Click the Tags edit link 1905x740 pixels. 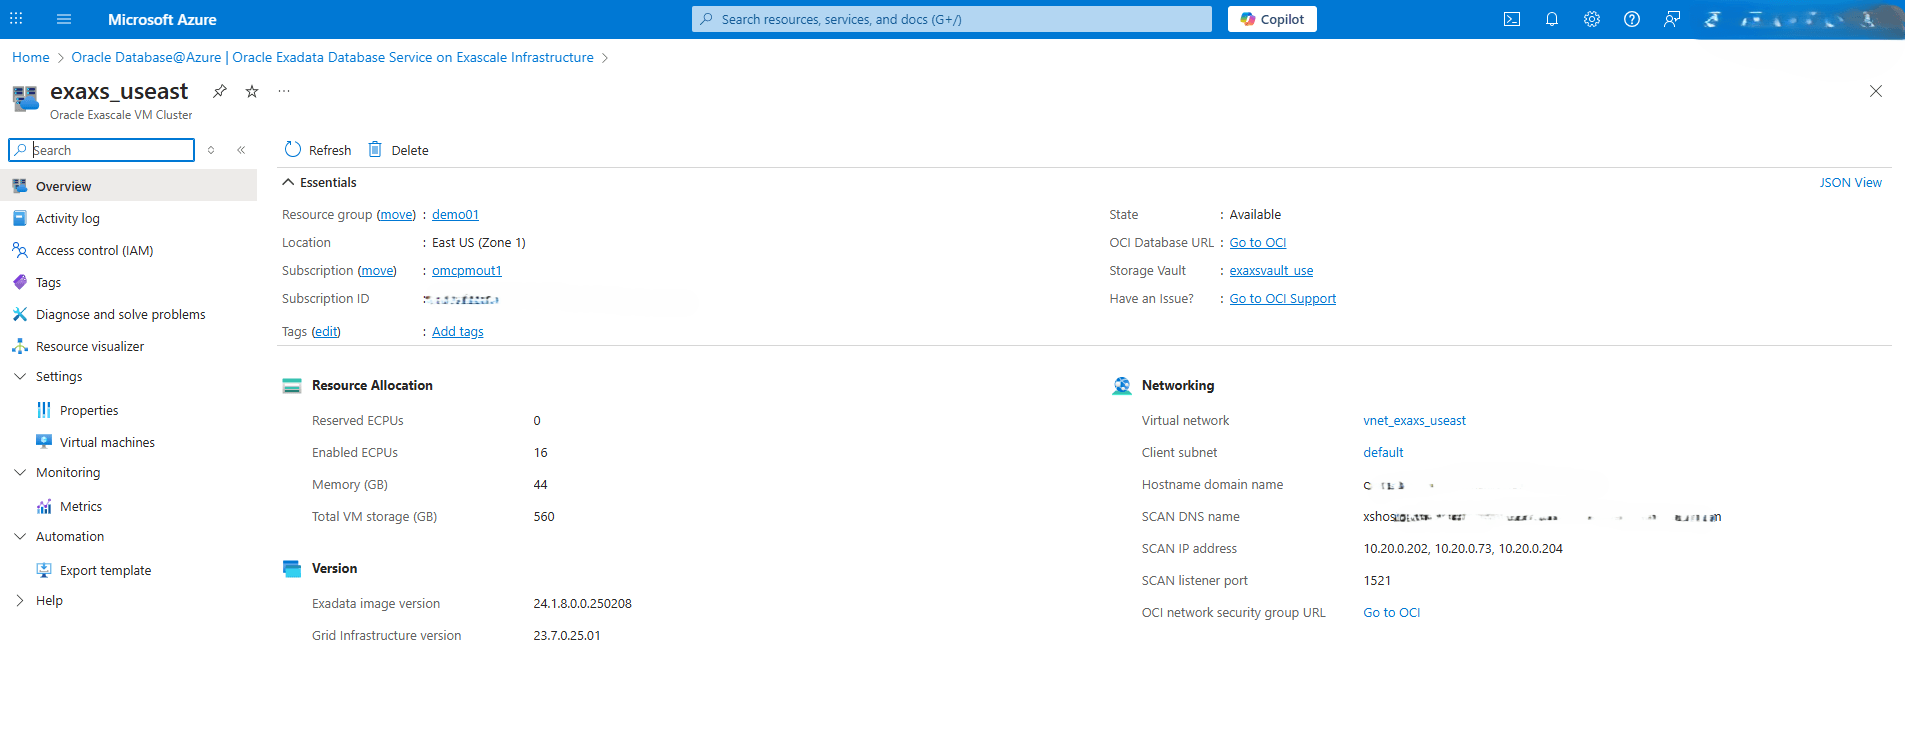click(x=326, y=331)
